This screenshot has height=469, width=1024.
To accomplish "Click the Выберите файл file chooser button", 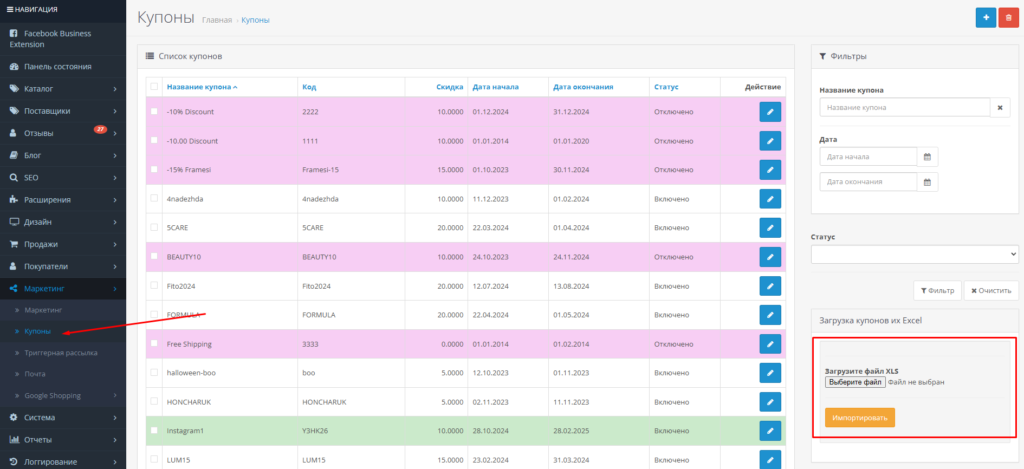I will coord(854,382).
